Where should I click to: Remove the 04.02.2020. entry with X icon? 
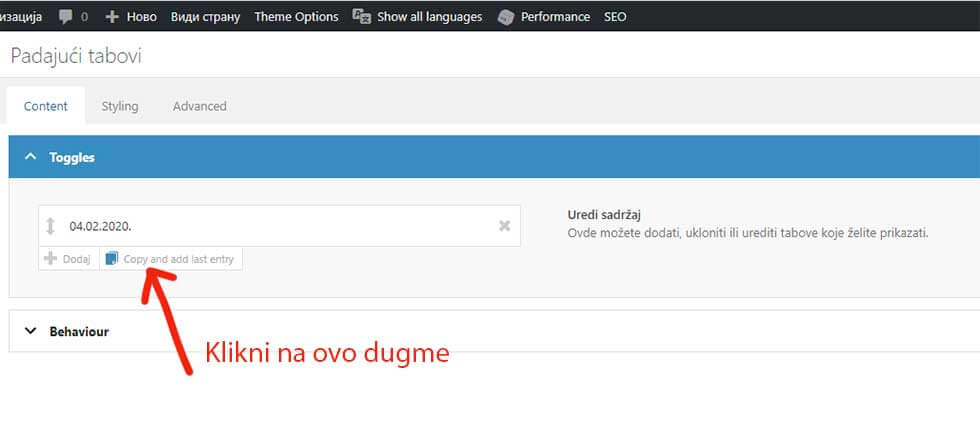pyautogui.click(x=504, y=226)
